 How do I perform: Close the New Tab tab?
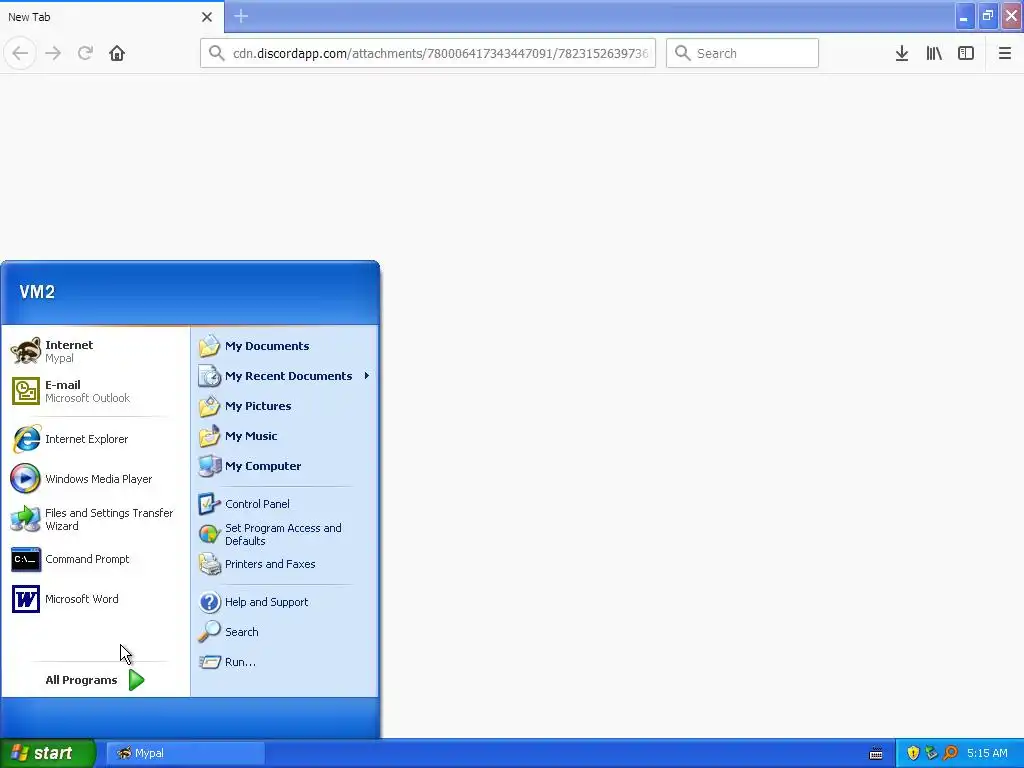(207, 17)
